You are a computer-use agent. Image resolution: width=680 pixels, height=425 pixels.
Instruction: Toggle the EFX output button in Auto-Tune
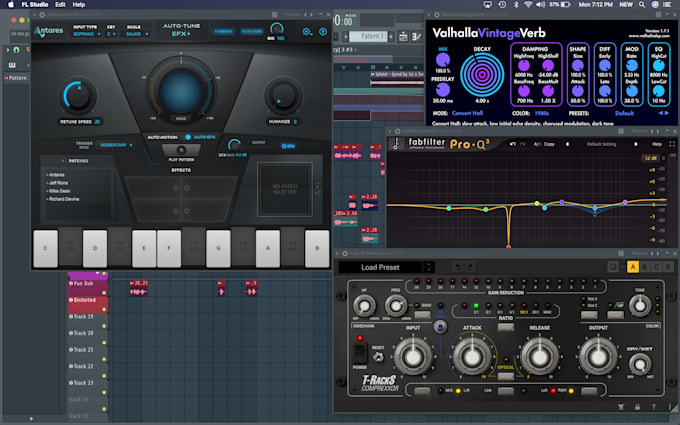(288, 146)
